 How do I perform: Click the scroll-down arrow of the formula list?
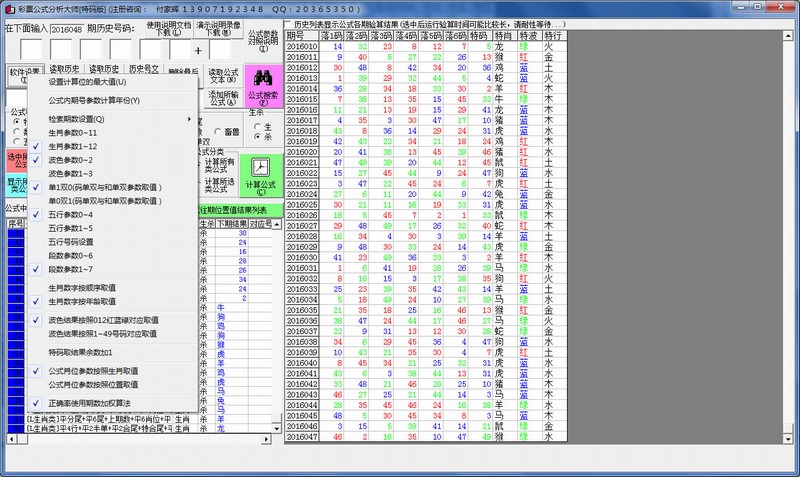point(277,427)
